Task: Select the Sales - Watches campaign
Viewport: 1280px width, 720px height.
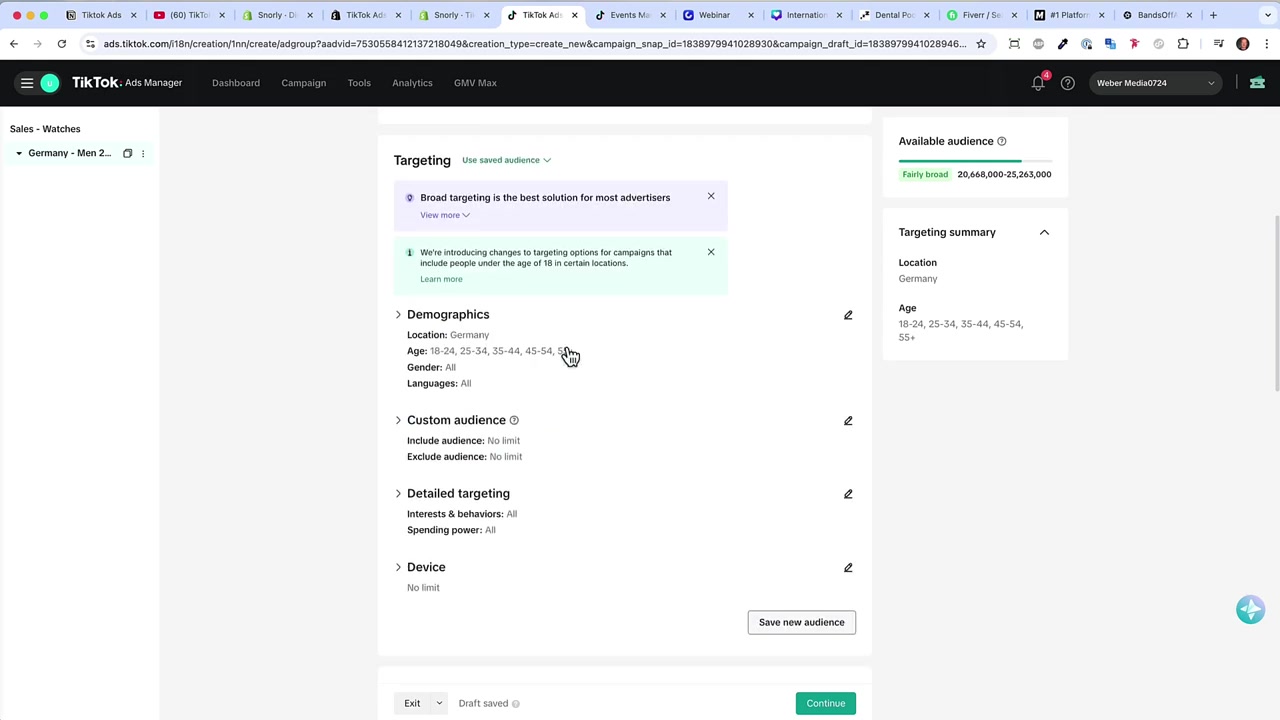Action: tap(45, 129)
